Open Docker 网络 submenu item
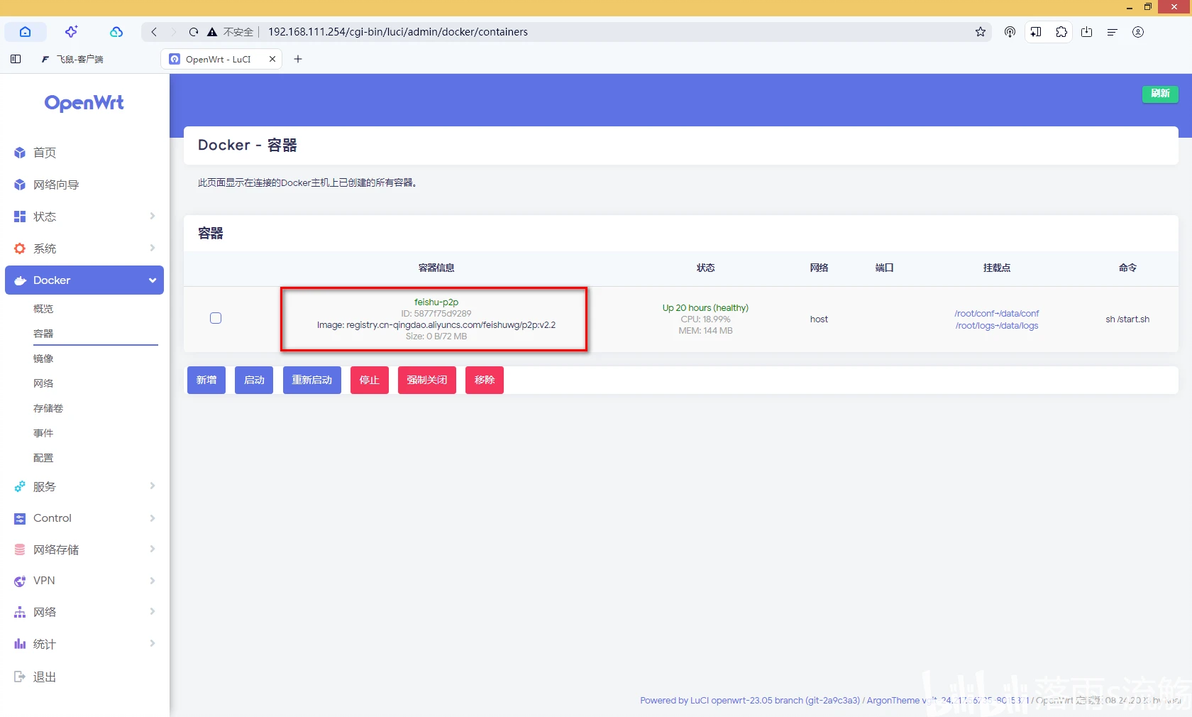1192x717 pixels. pyautogui.click(x=43, y=383)
